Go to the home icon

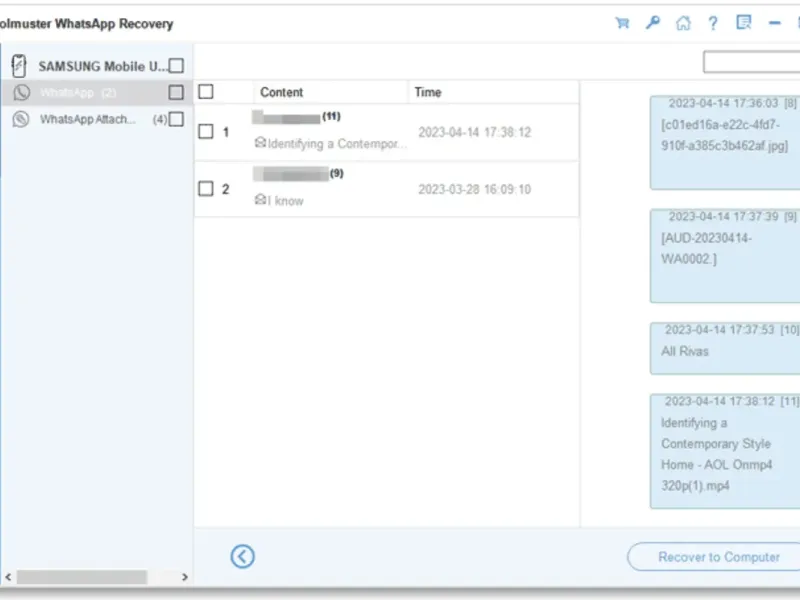tap(683, 23)
